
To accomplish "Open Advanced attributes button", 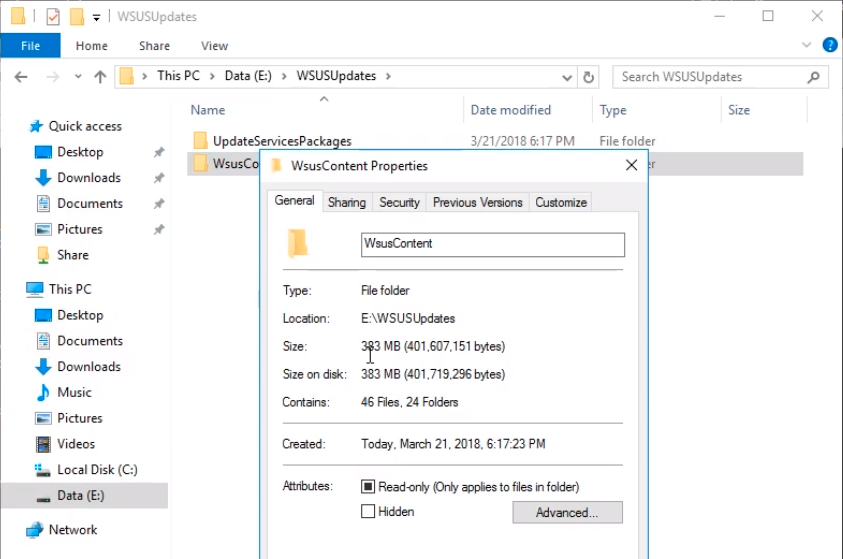I will [567, 513].
